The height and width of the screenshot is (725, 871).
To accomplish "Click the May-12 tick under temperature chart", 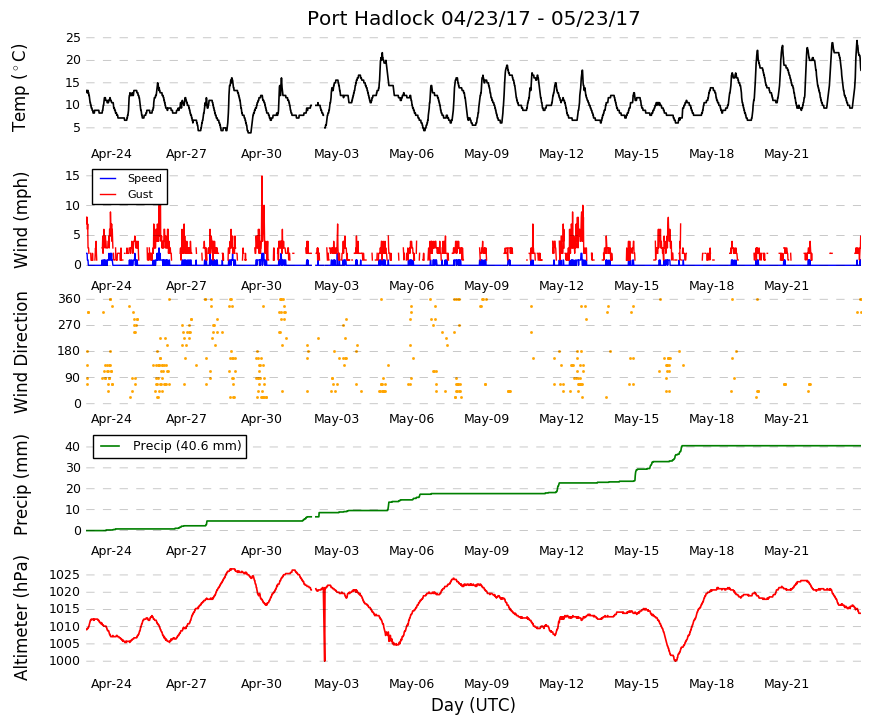I will tap(561, 154).
